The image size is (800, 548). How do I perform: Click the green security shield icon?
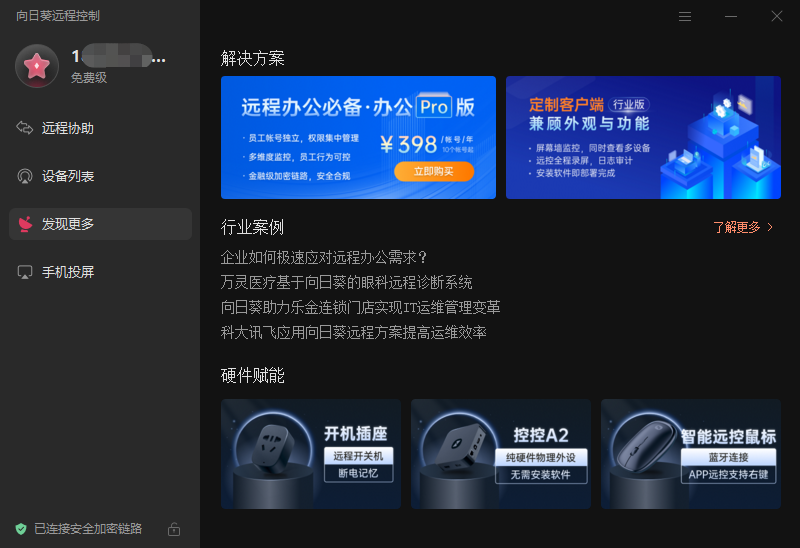[21, 528]
